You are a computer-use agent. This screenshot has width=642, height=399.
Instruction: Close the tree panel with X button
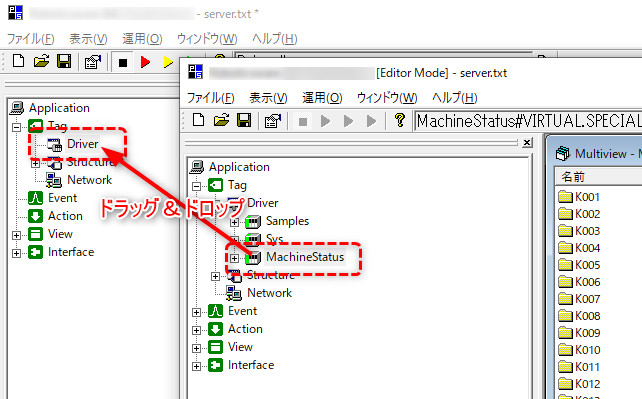527,142
